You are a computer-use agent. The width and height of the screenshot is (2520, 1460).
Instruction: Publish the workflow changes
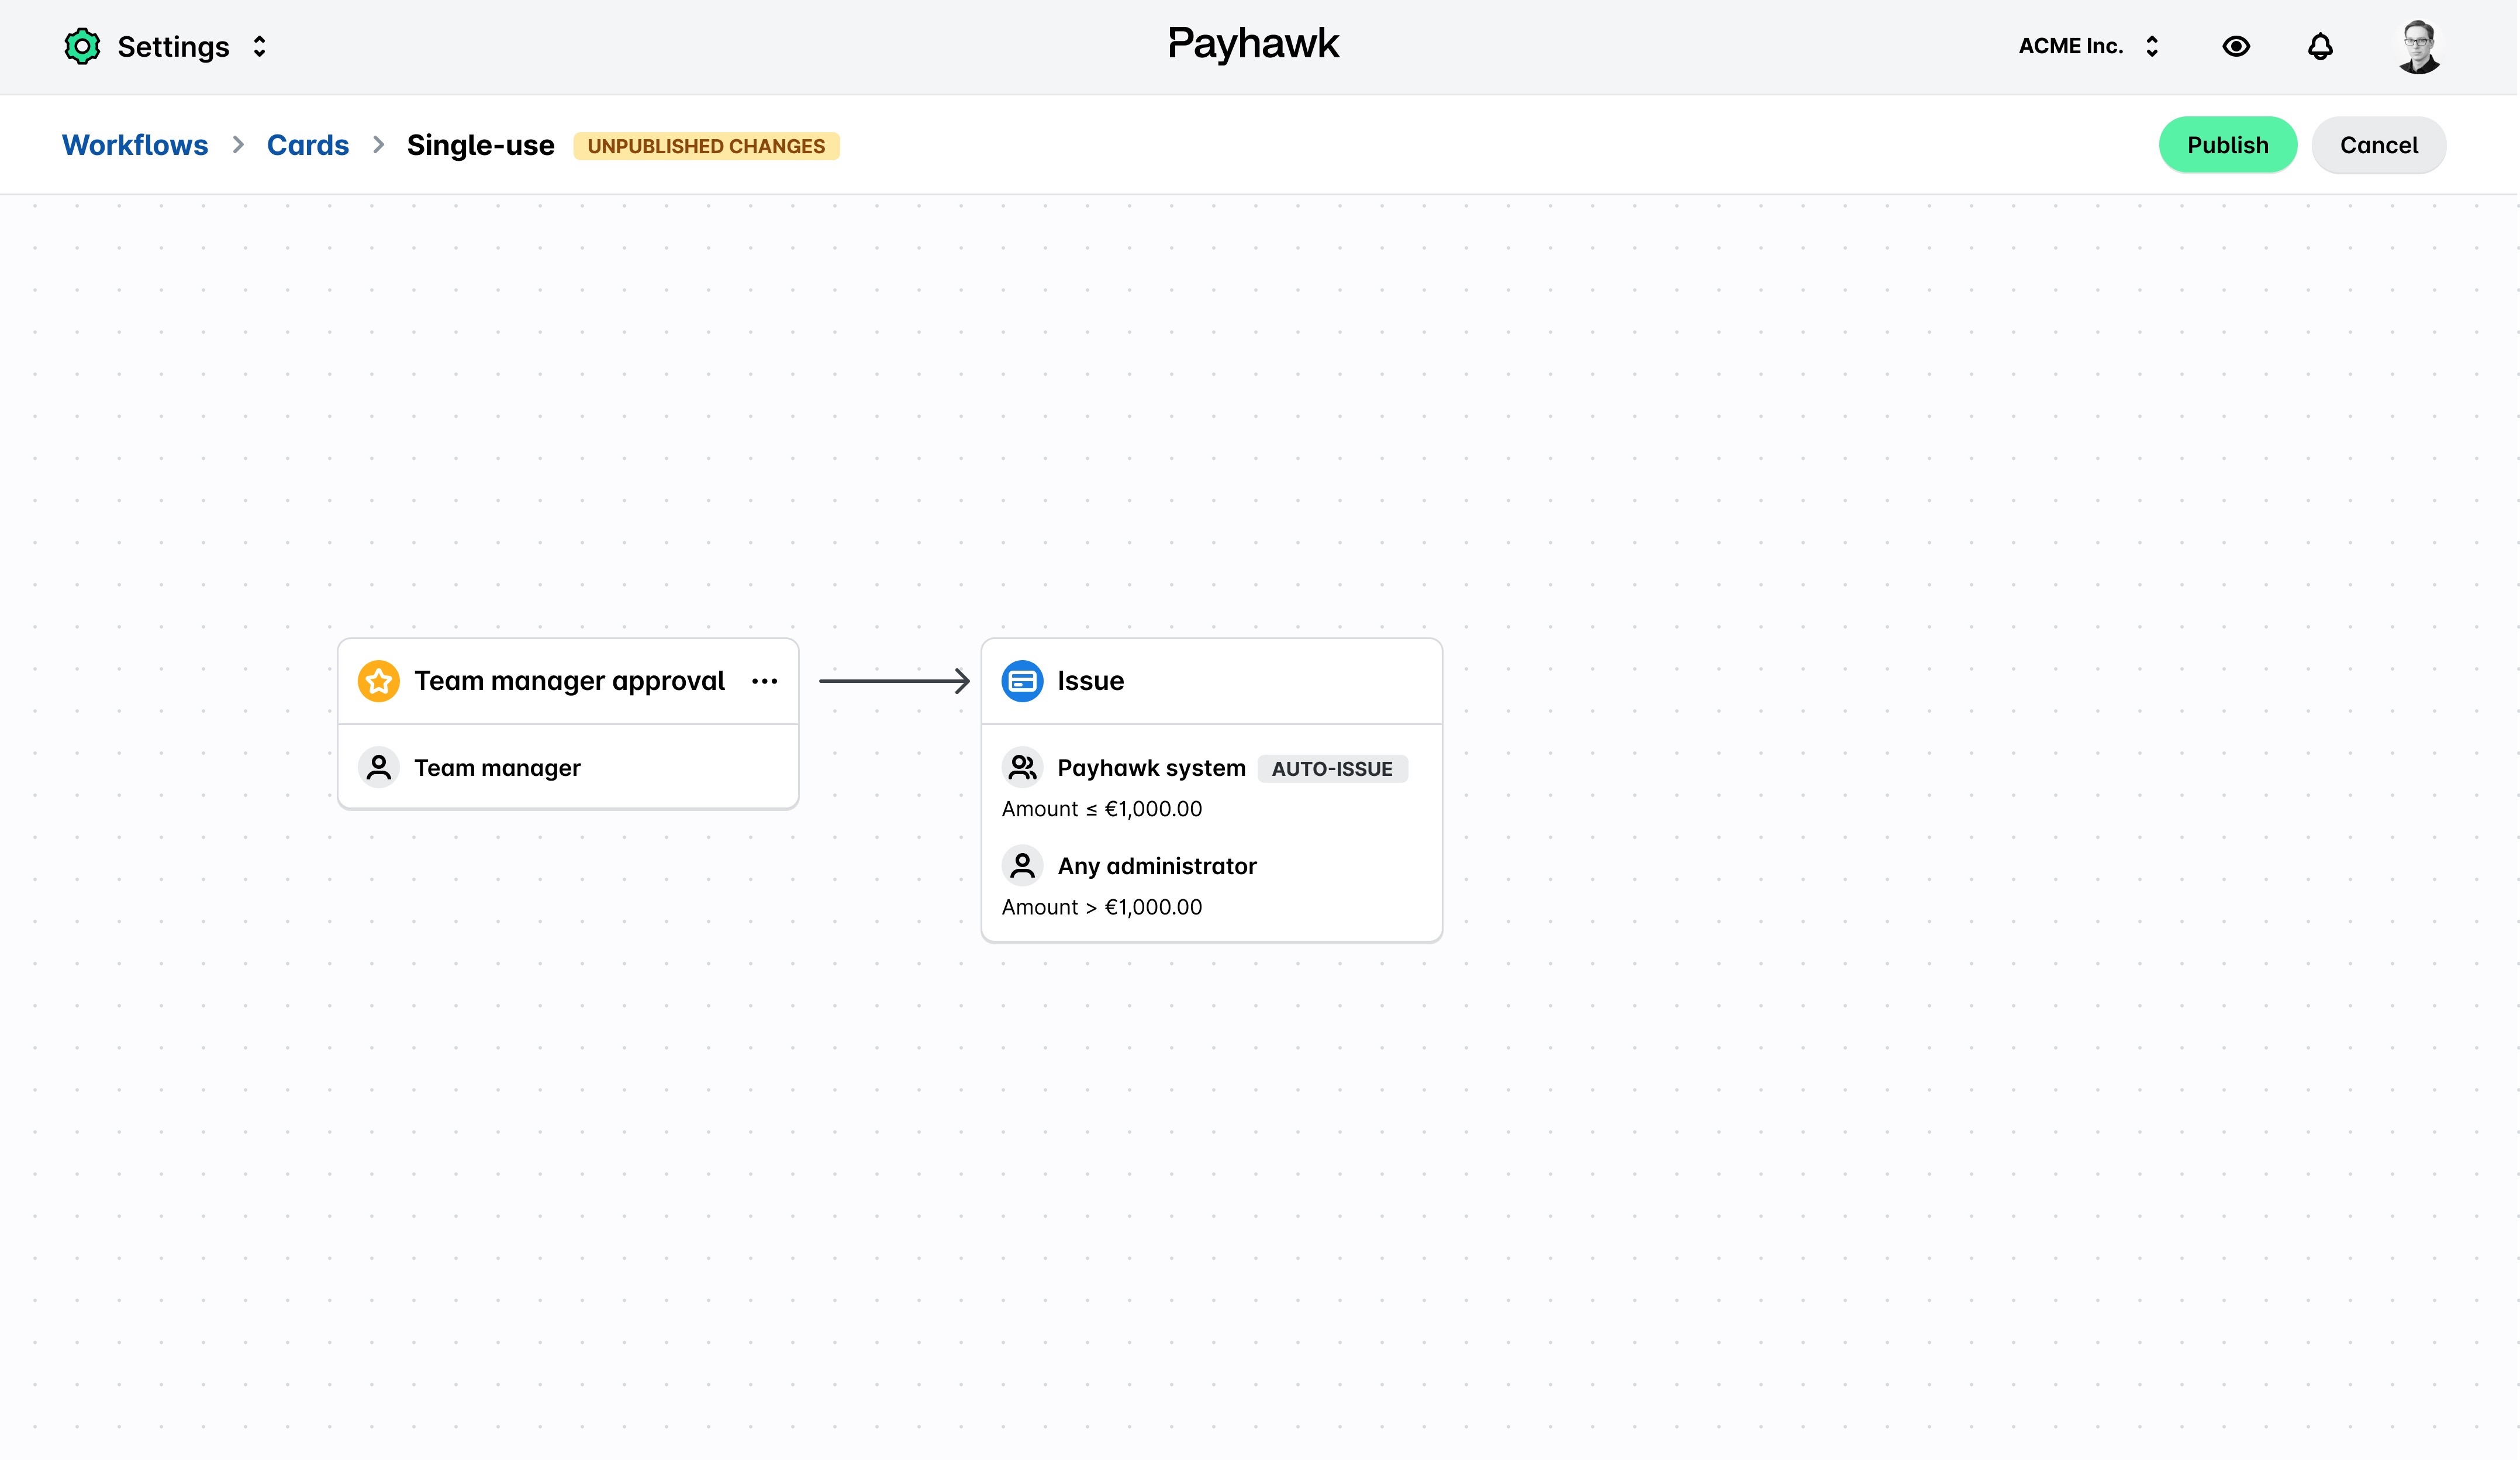(2227, 145)
